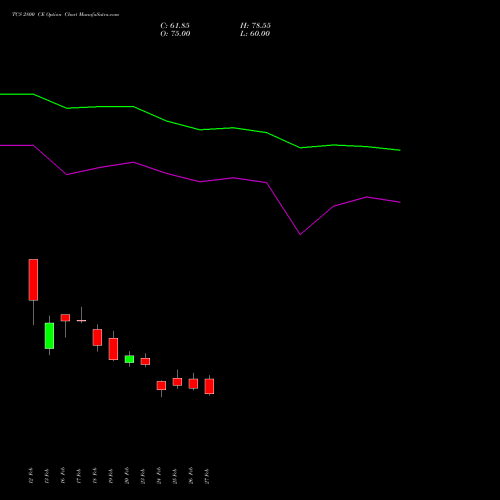Select the 24 Feb date label
This screenshot has height=500, width=500.
click(159, 476)
